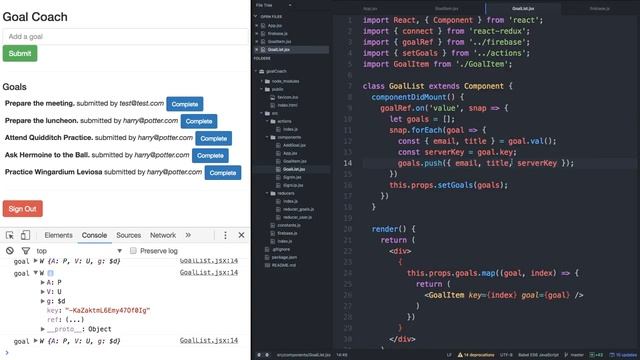Open reducer_goals.js in the file tree
The image size is (640, 360).
298,209
